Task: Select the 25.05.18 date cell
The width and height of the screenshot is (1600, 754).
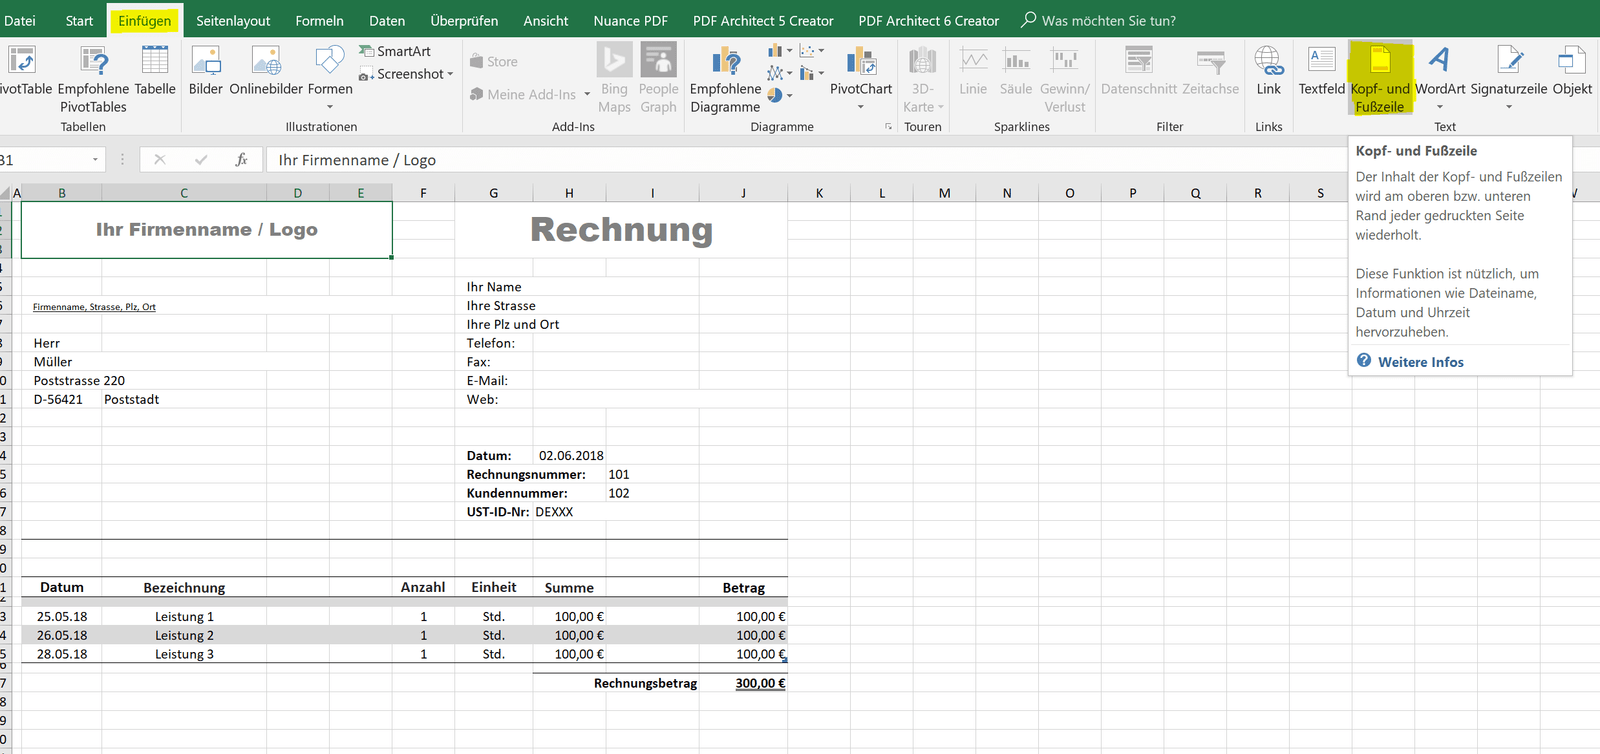Action: click(62, 616)
